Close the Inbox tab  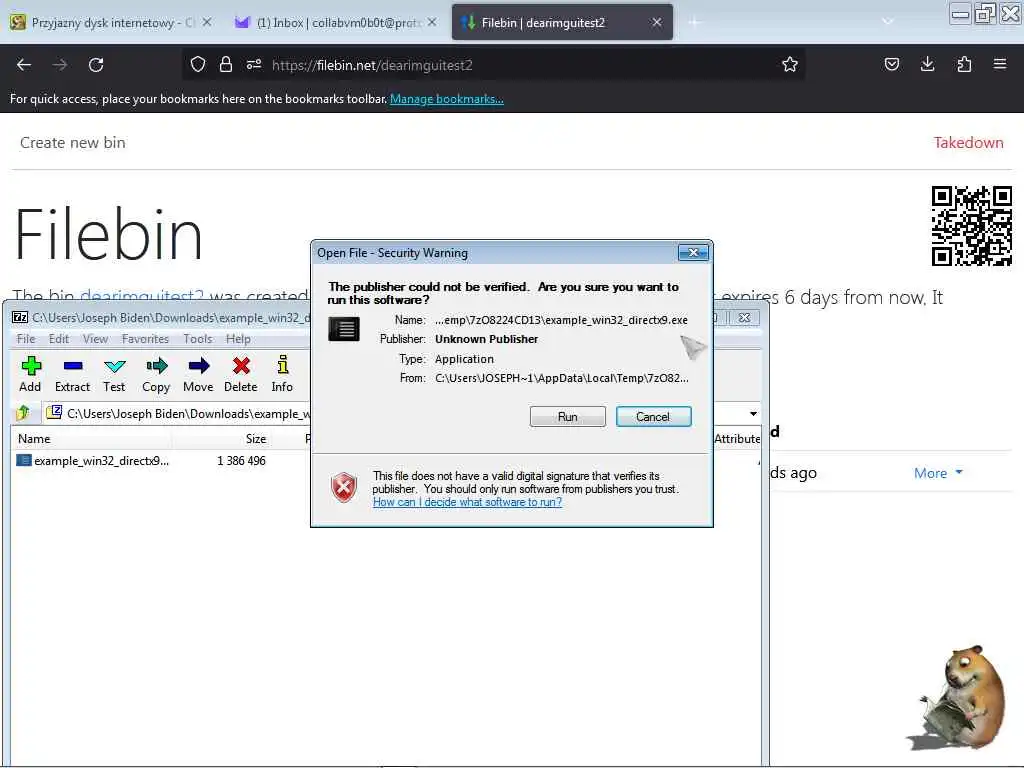pyautogui.click(x=432, y=22)
